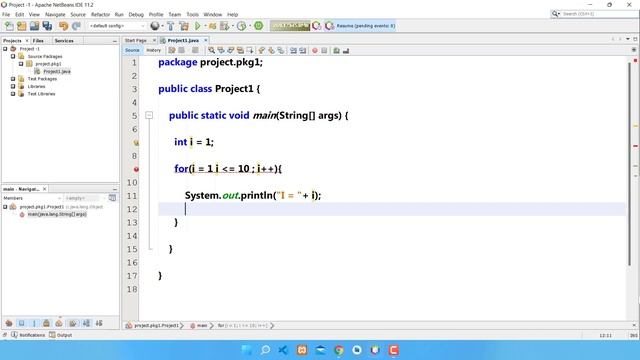This screenshot has width=640, height=360.
Task: Toggle the Show Static Members navigator filter
Action: point(34,323)
